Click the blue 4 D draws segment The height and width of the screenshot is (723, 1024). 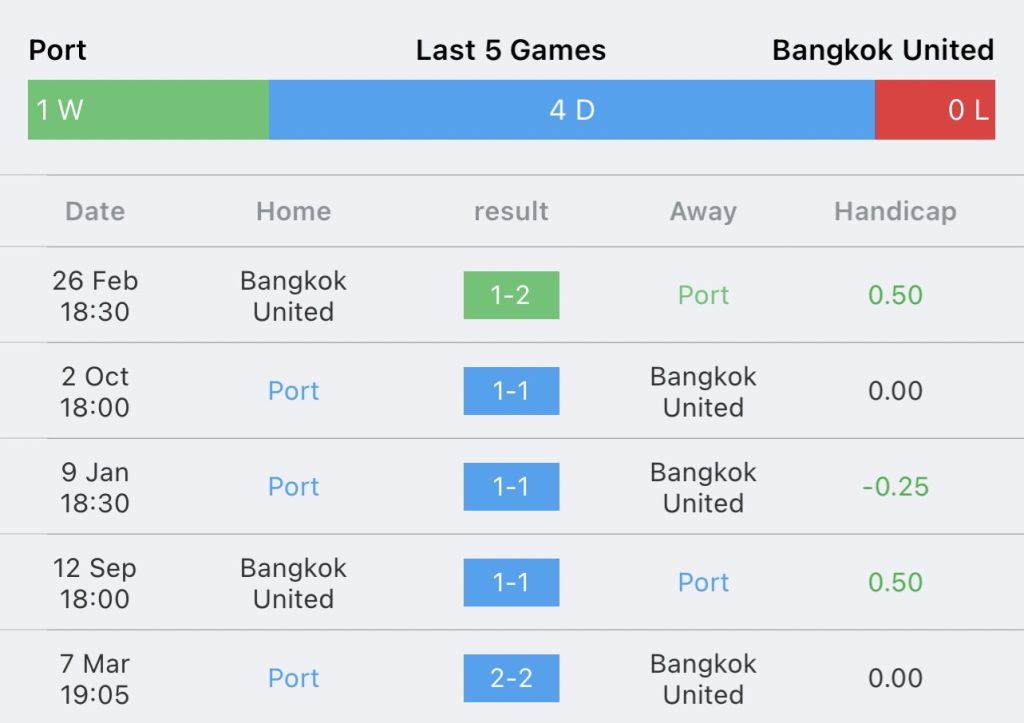(x=572, y=110)
